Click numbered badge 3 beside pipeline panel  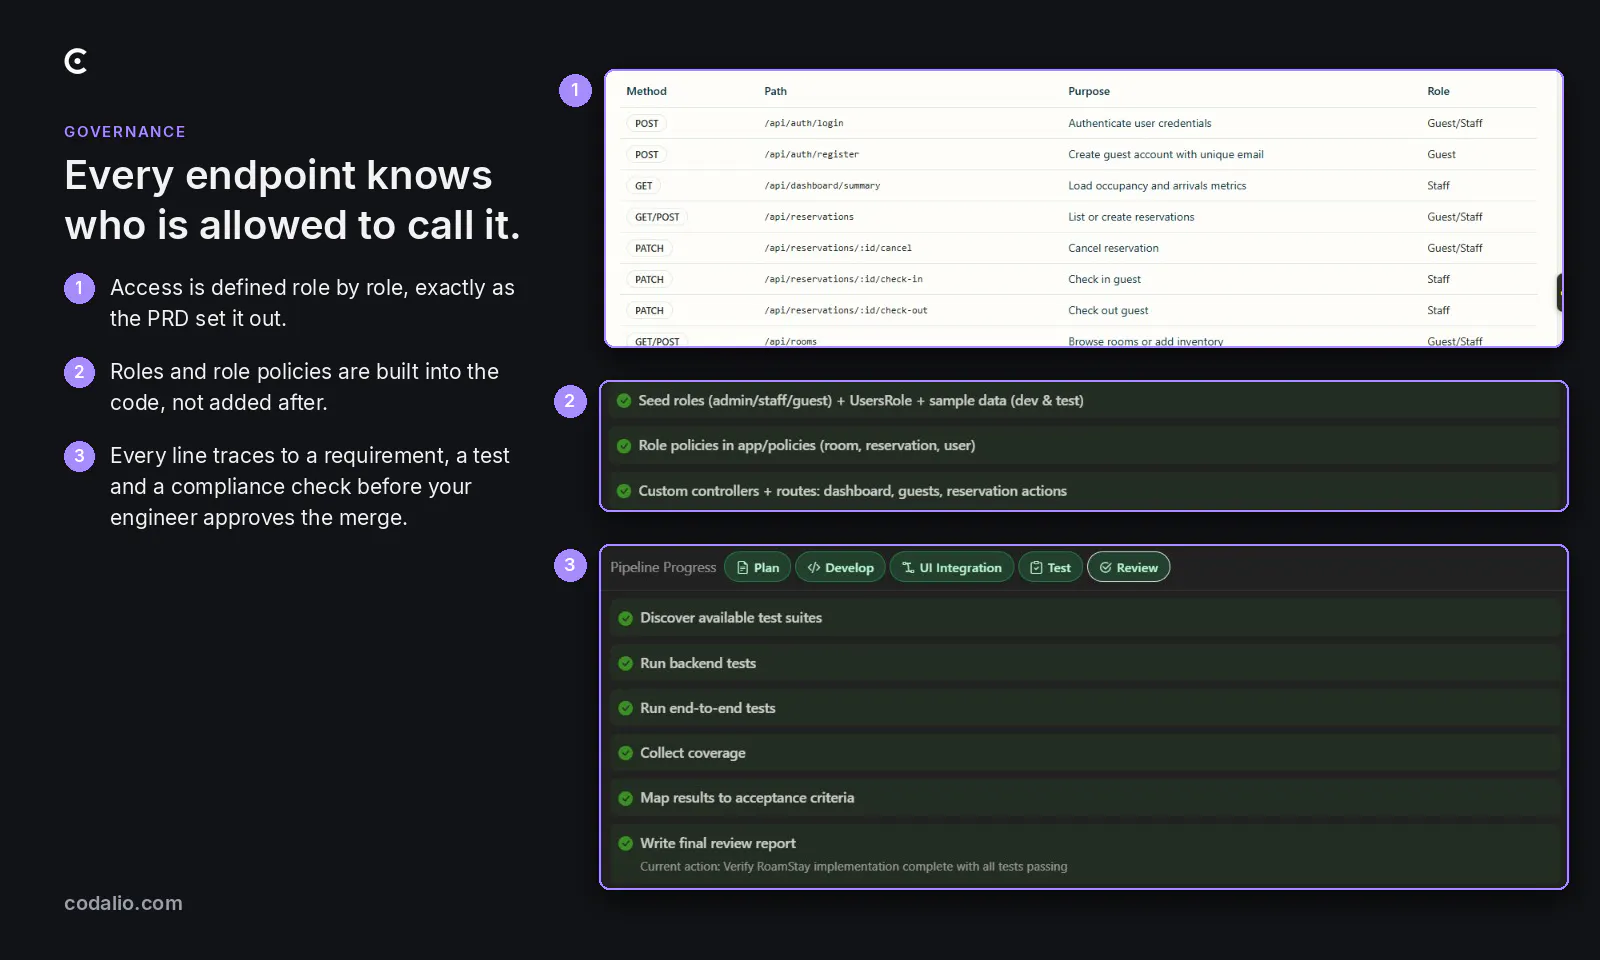(x=570, y=565)
